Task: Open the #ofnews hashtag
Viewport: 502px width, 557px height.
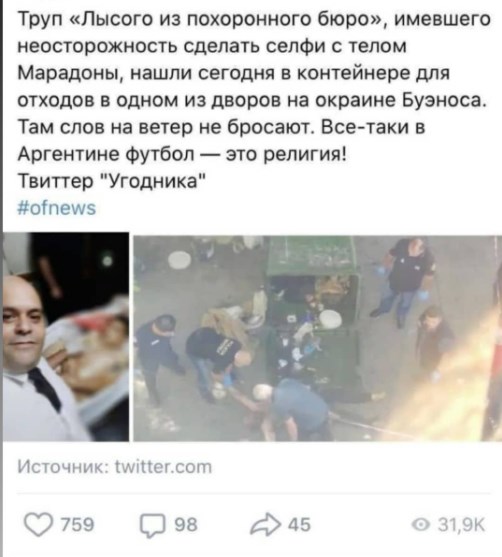Action: [57, 208]
